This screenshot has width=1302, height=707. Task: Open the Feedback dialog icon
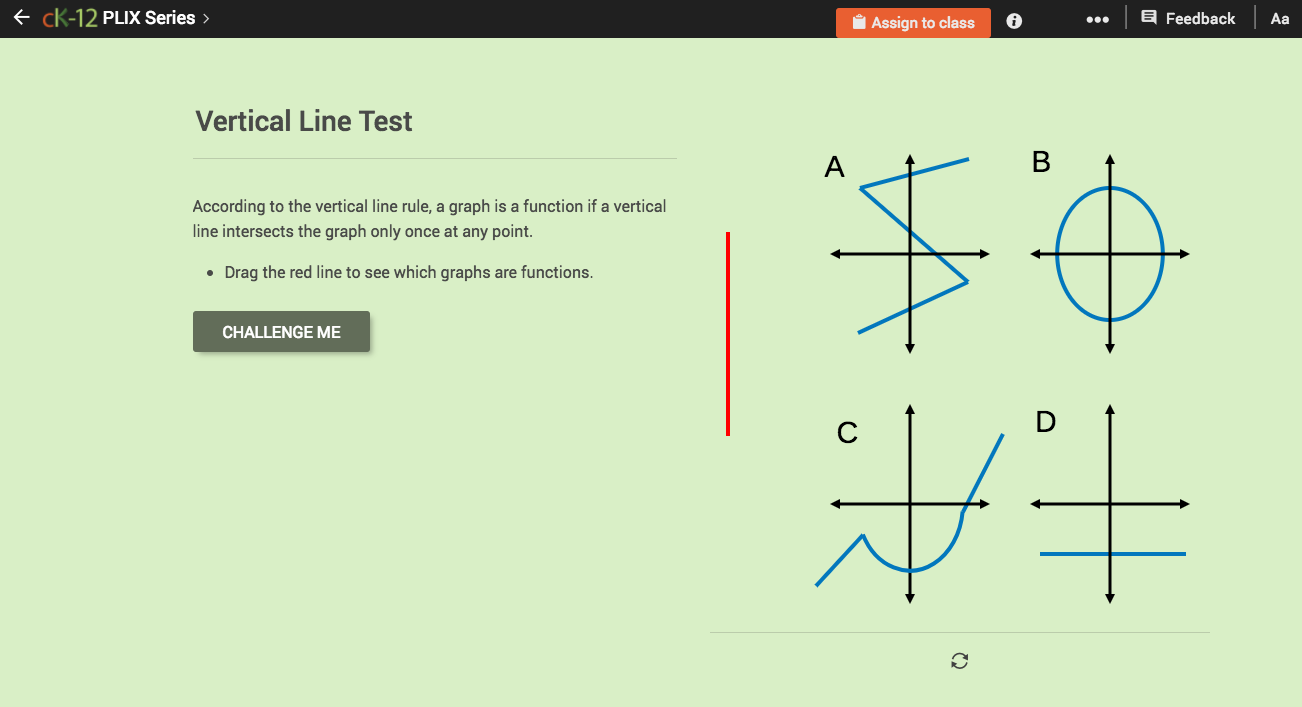[x=1151, y=17]
